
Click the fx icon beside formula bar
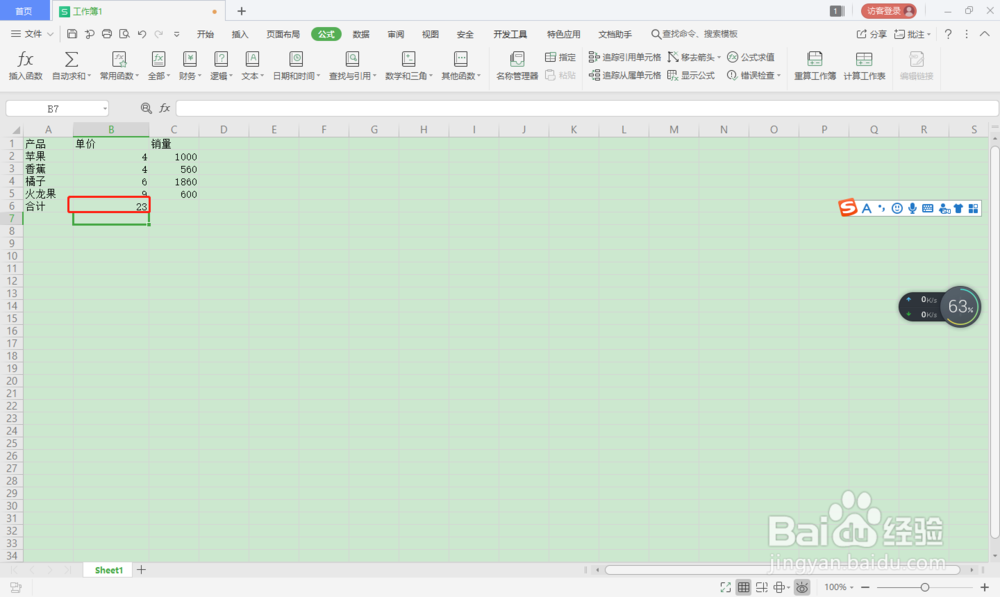pyautogui.click(x=165, y=108)
